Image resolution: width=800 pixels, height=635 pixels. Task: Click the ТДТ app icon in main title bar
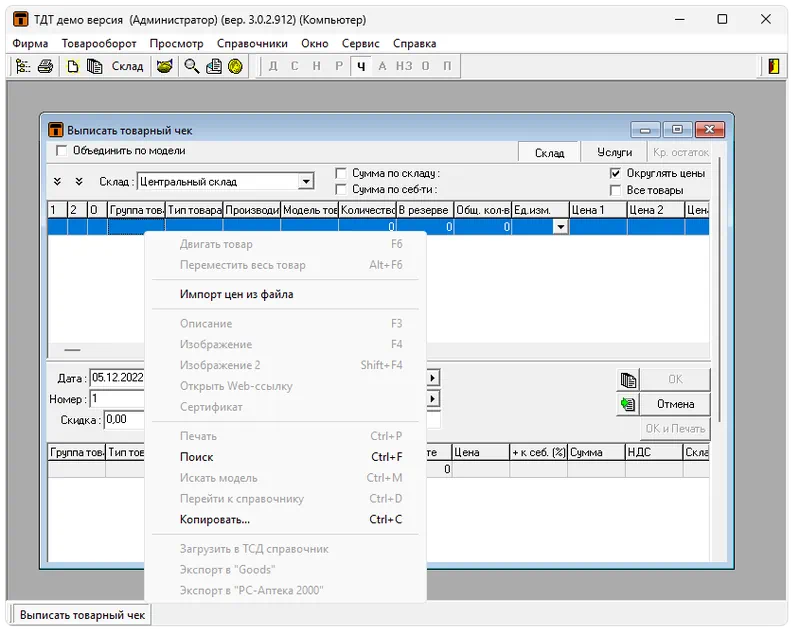(x=20, y=19)
